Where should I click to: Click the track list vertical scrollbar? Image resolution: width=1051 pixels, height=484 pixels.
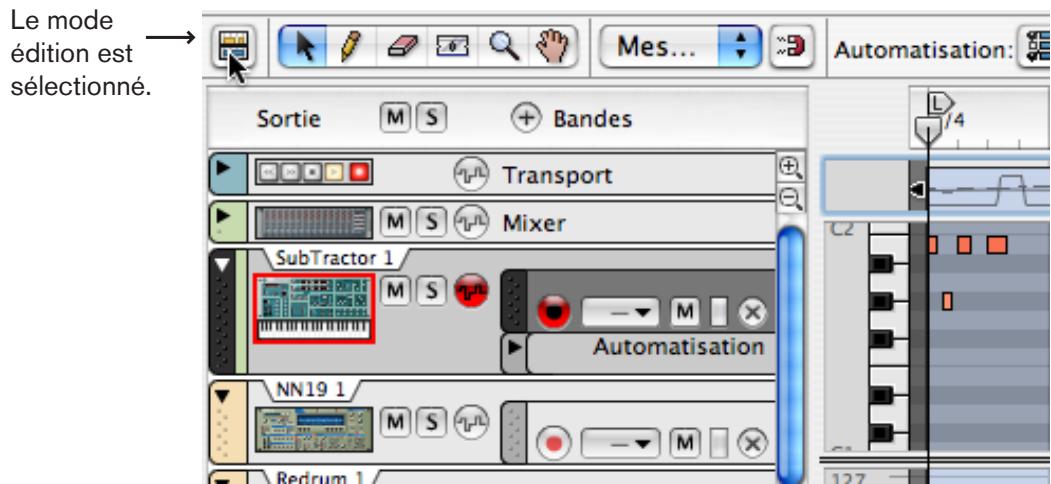click(x=791, y=354)
